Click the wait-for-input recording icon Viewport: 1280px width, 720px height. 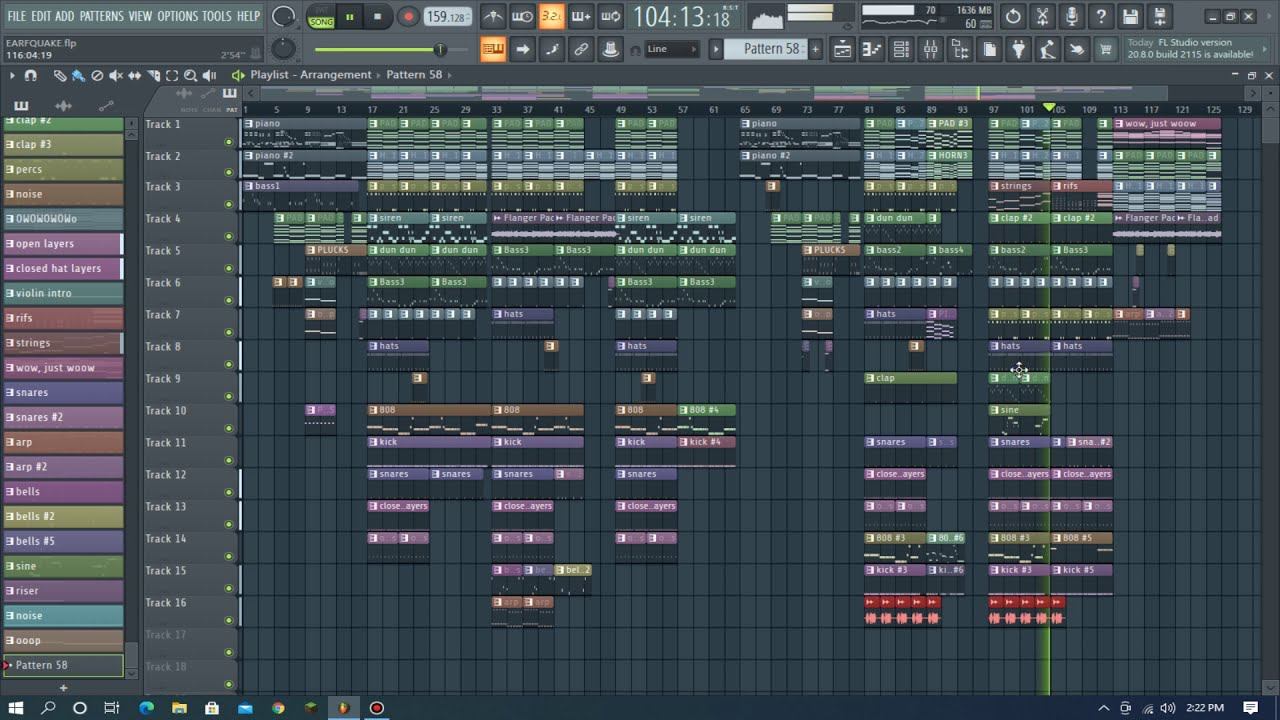[522, 16]
